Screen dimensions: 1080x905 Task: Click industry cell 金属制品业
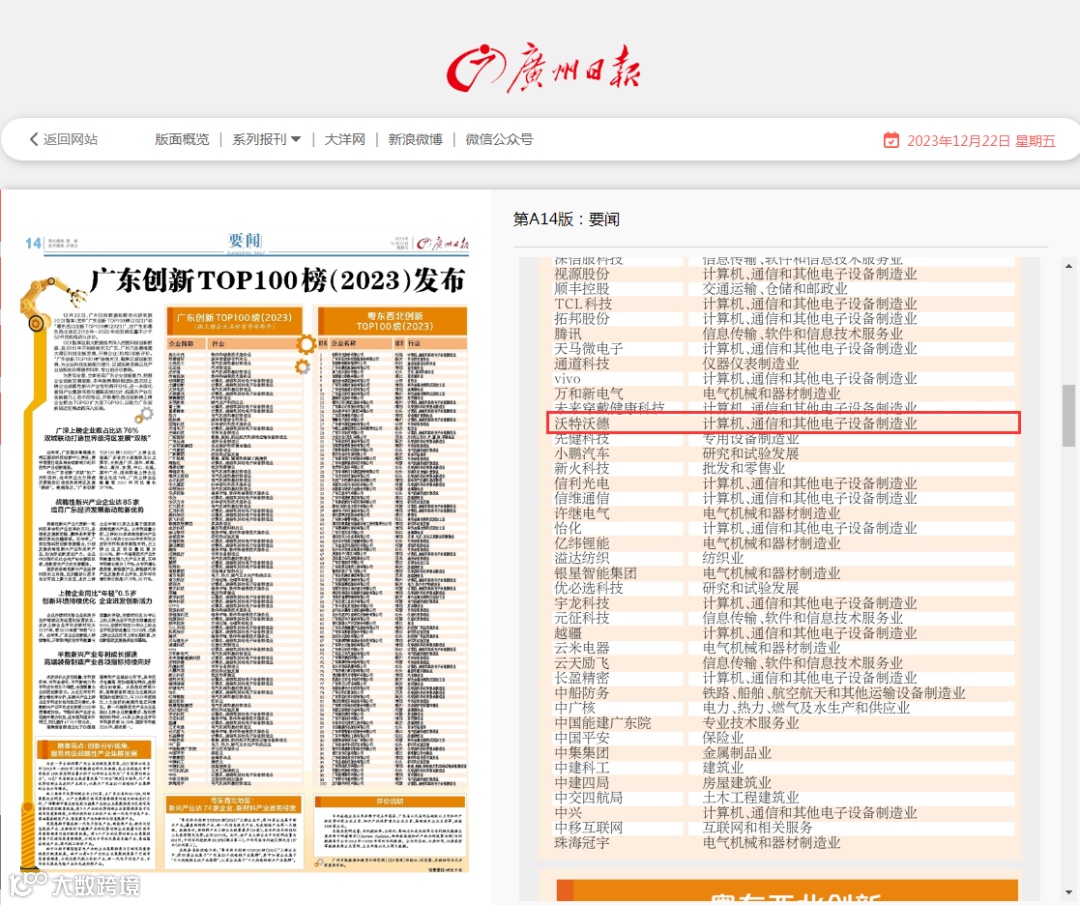tap(736, 753)
